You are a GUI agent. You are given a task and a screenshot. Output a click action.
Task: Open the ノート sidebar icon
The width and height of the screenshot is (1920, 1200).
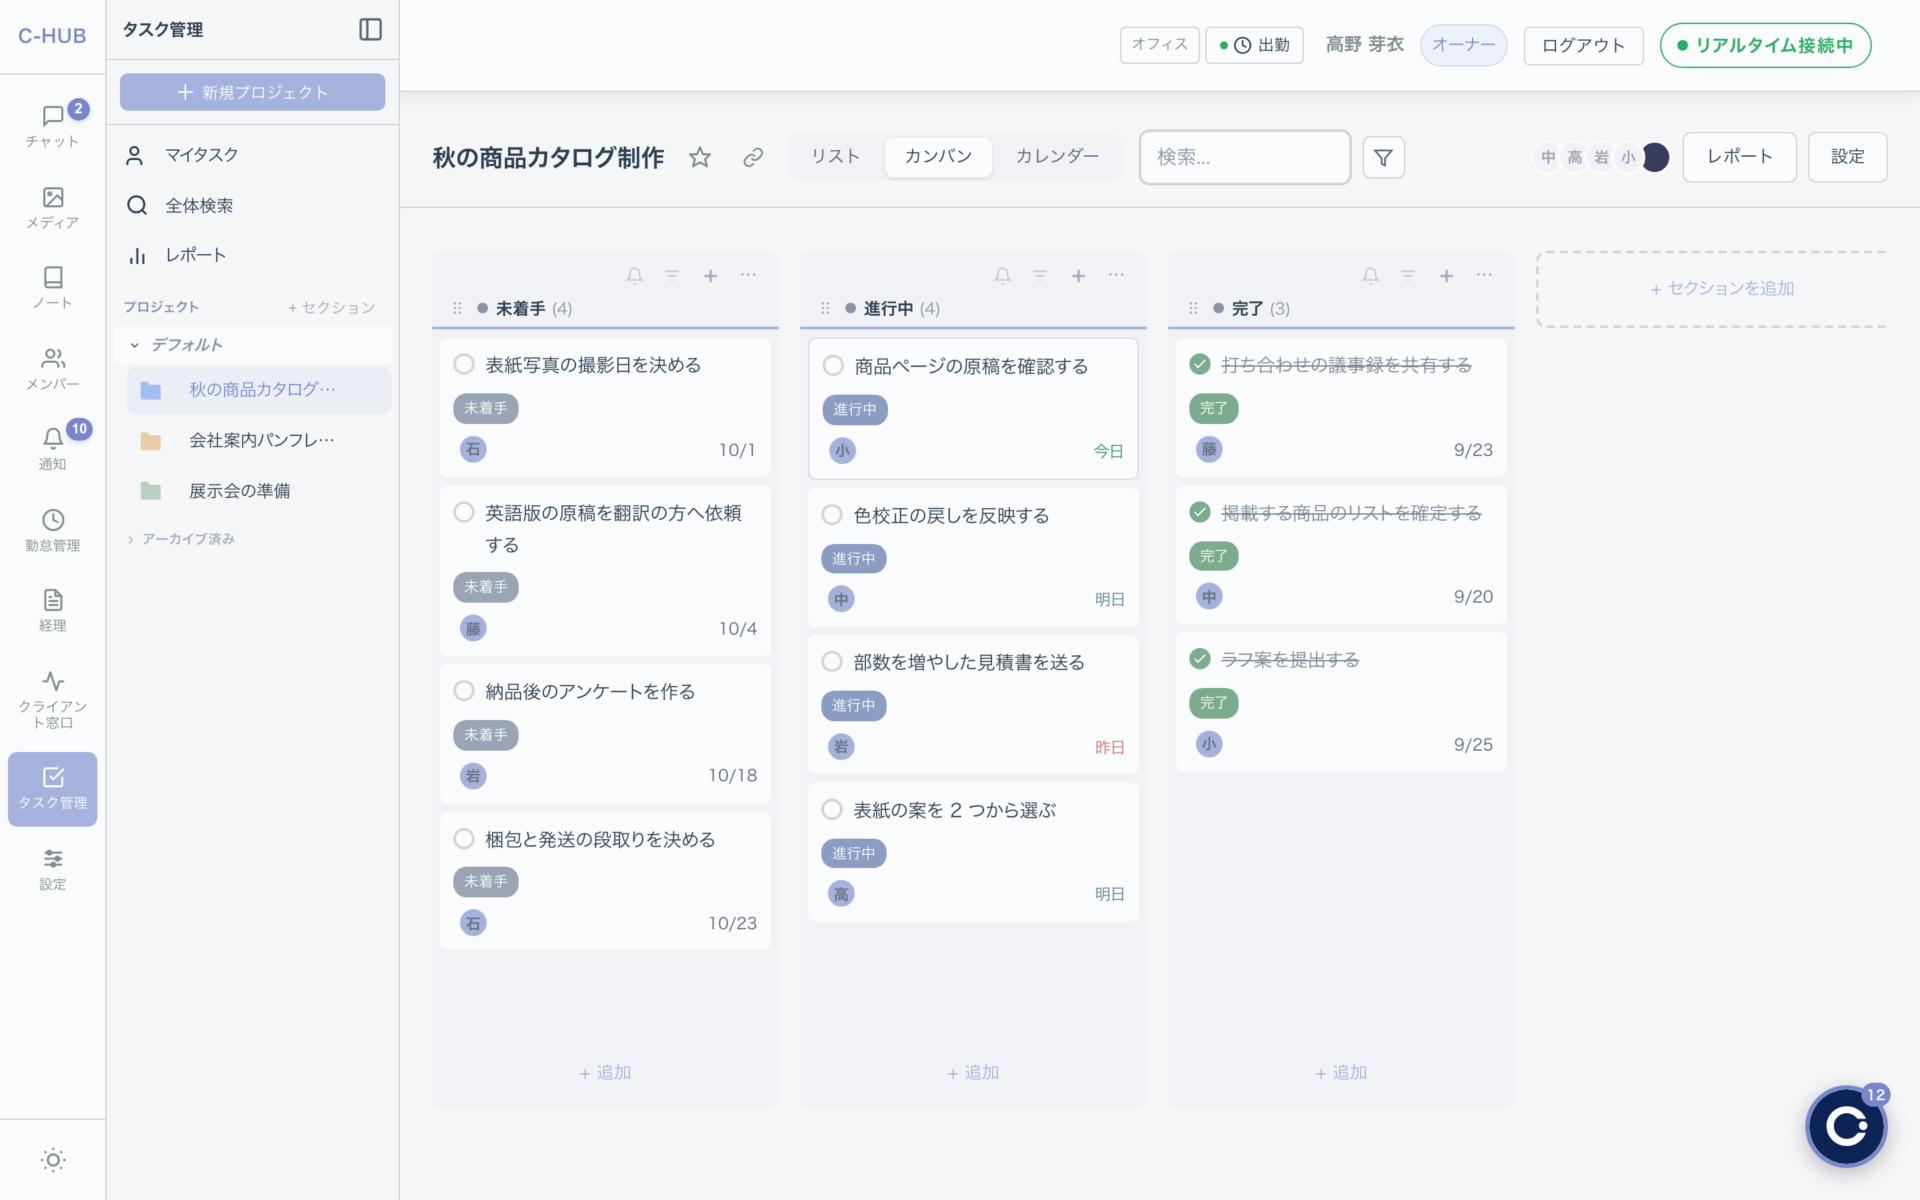pyautogui.click(x=53, y=287)
